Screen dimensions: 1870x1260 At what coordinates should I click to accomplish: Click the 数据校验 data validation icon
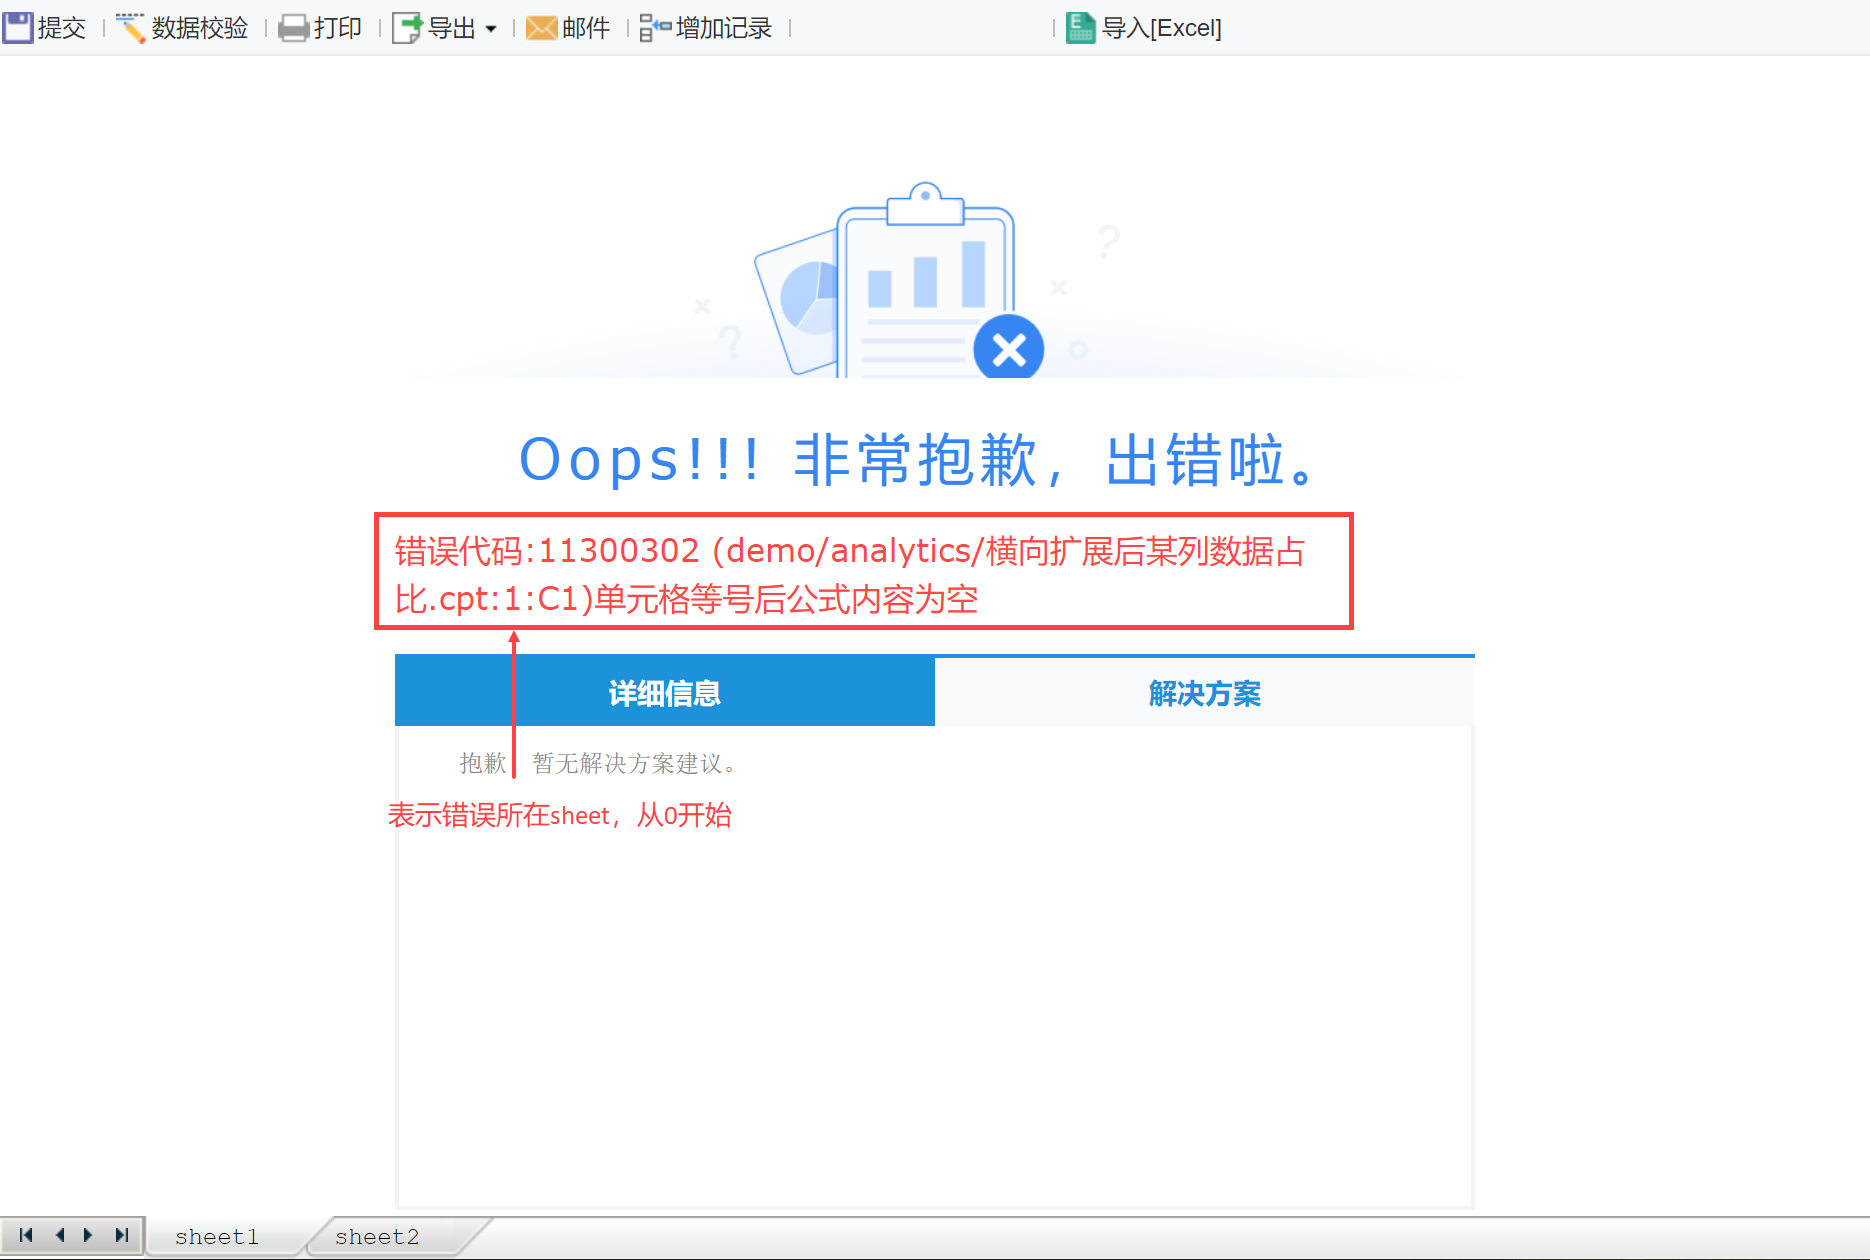point(131,28)
